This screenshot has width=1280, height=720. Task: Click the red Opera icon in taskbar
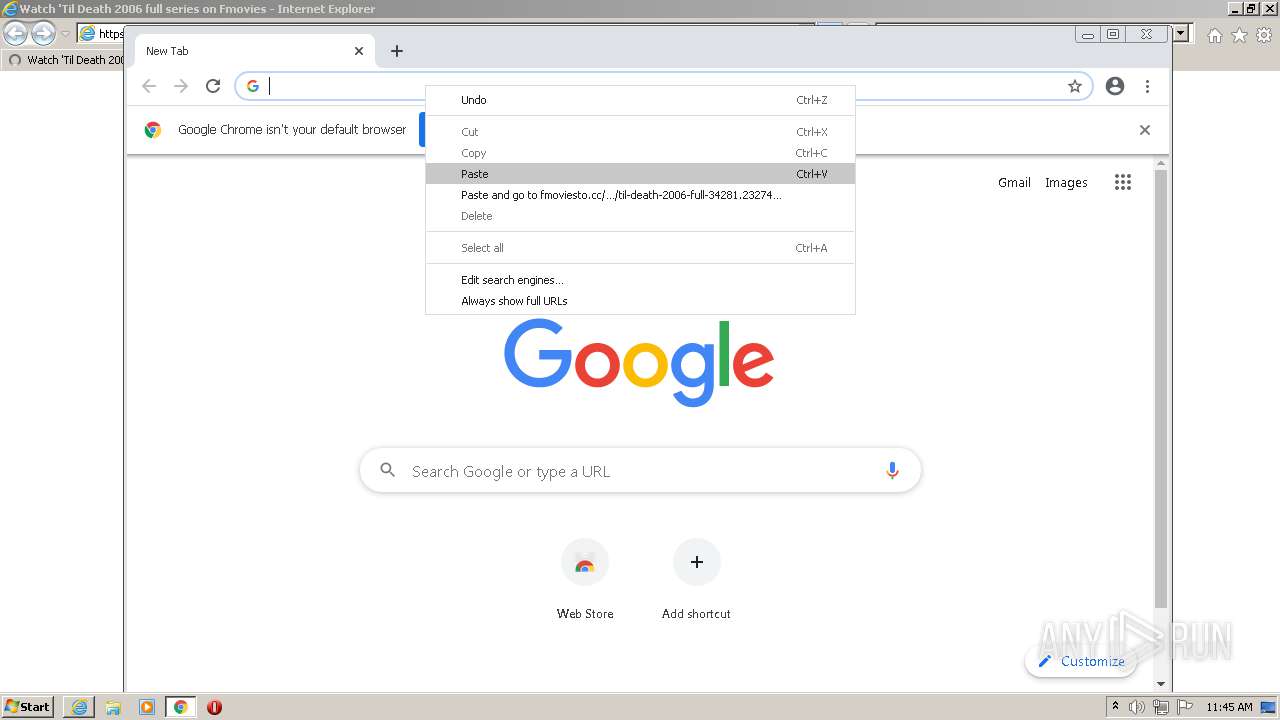point(214,707)
